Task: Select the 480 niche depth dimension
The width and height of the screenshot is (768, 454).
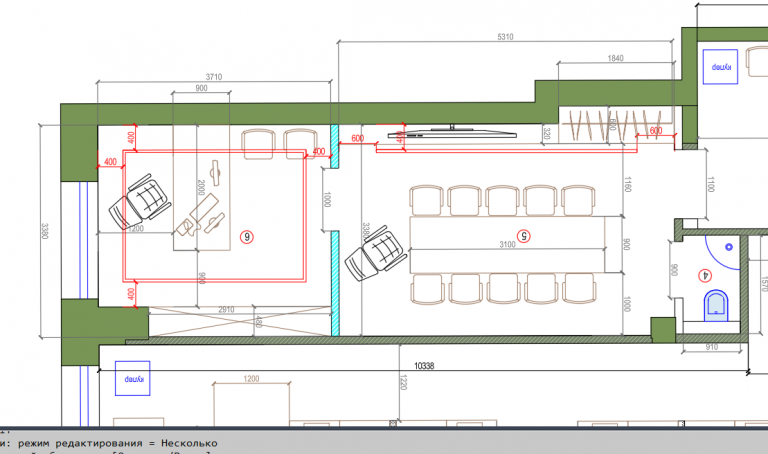Action: 259,321
